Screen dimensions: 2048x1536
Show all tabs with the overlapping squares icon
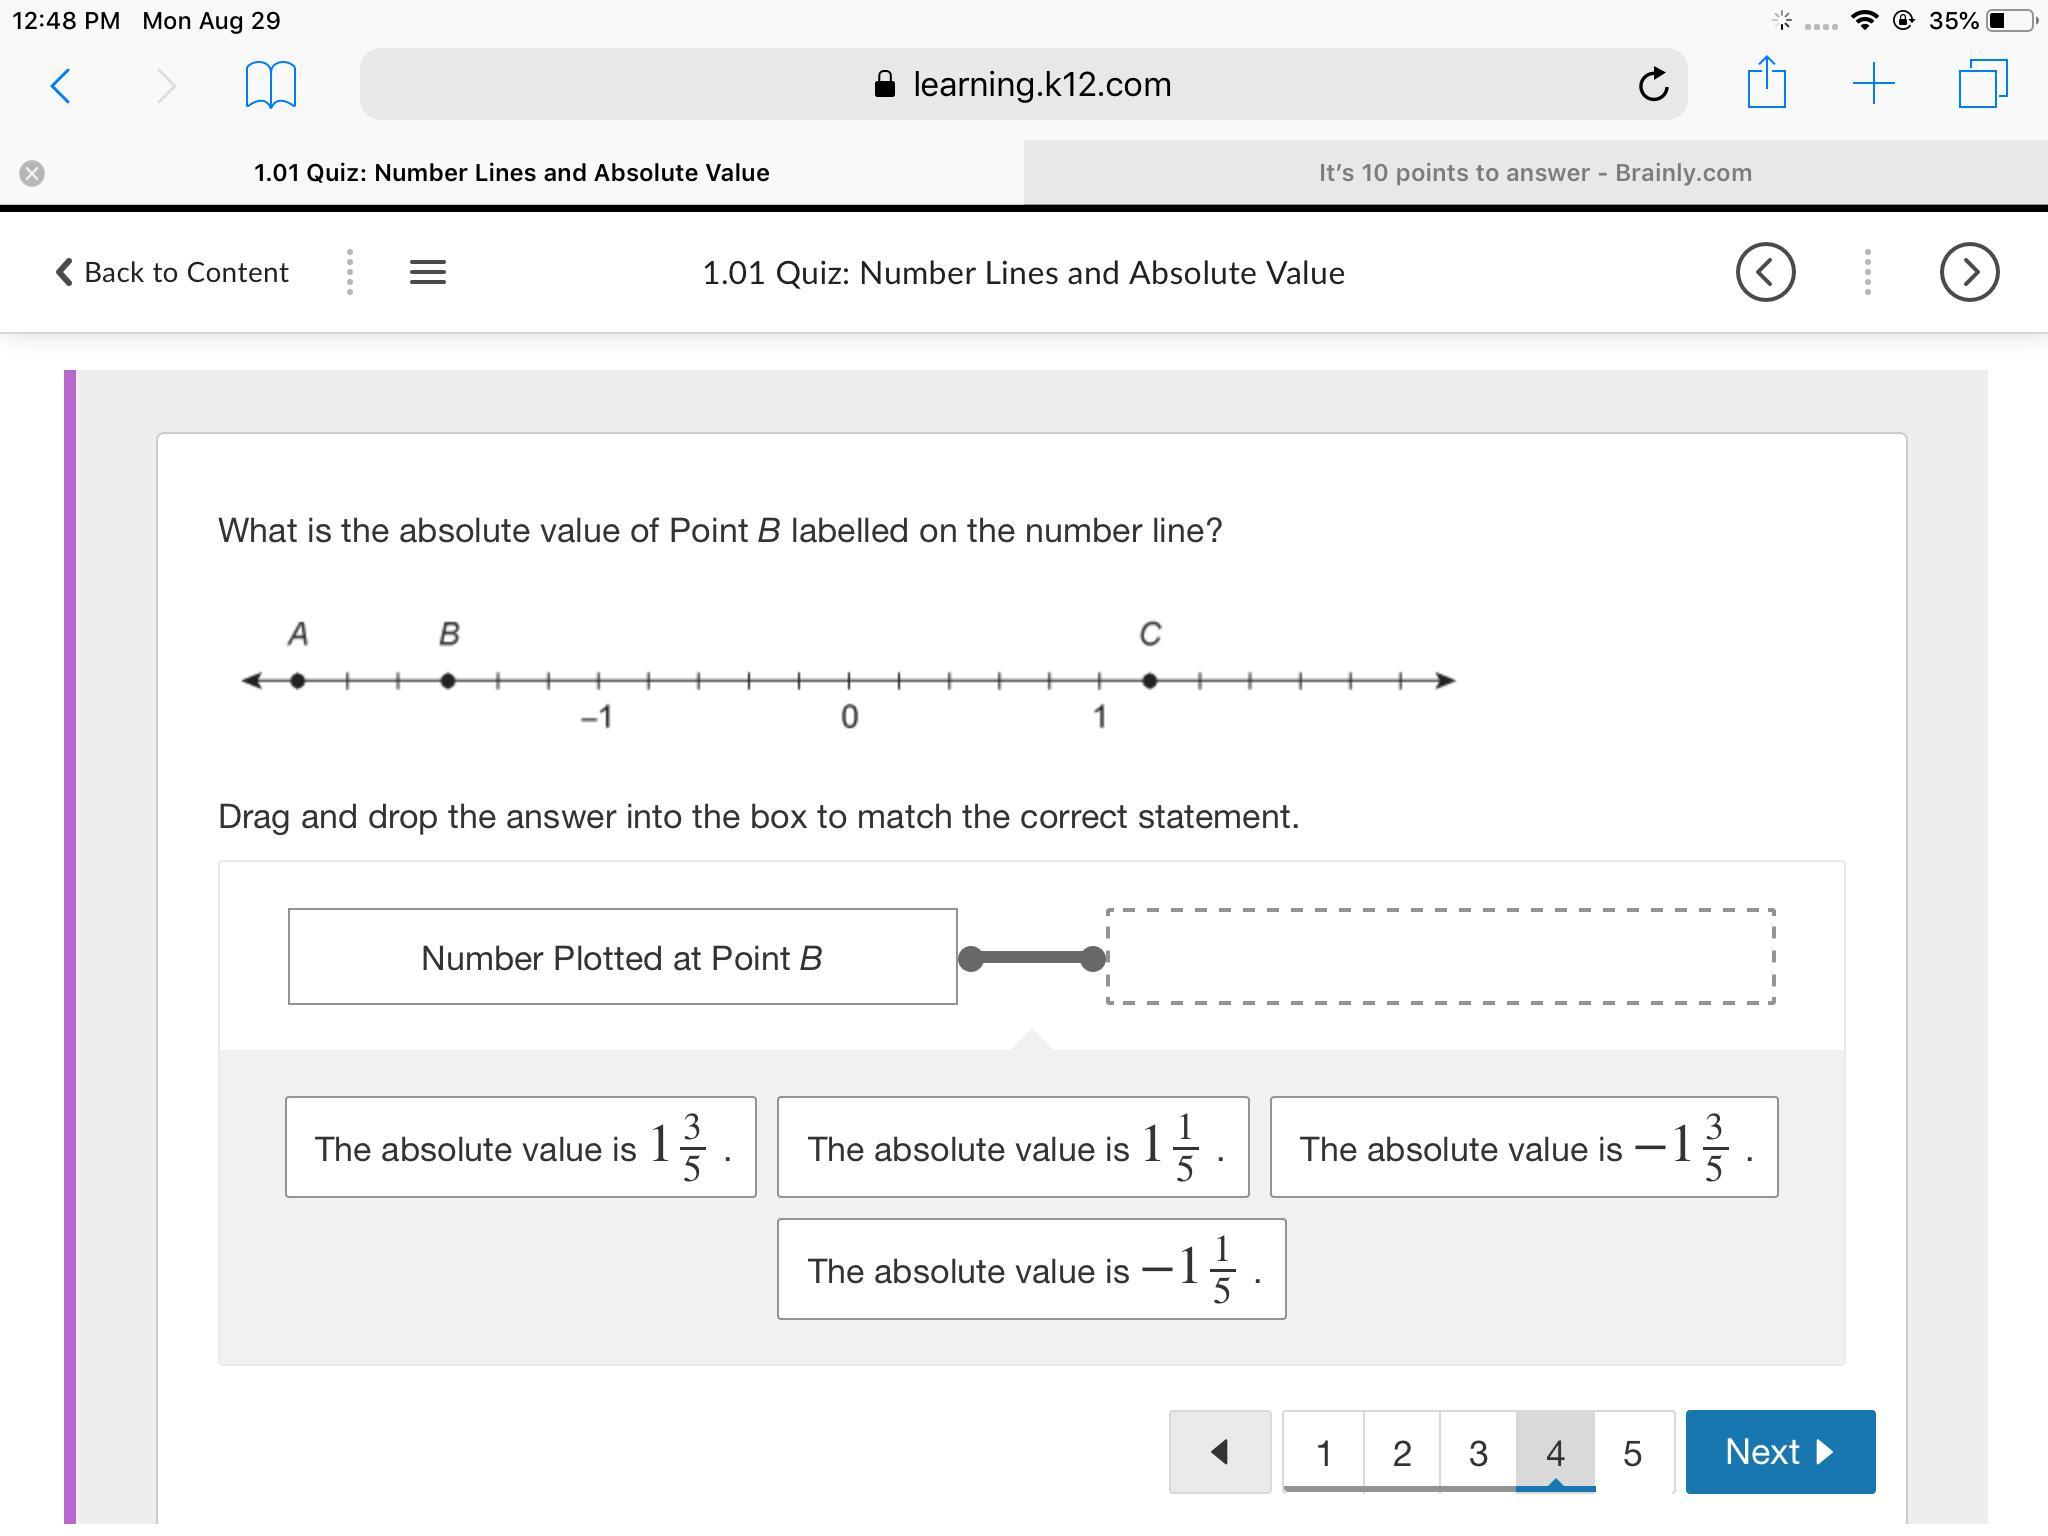pyautogui.click(x=1983, y=84)
